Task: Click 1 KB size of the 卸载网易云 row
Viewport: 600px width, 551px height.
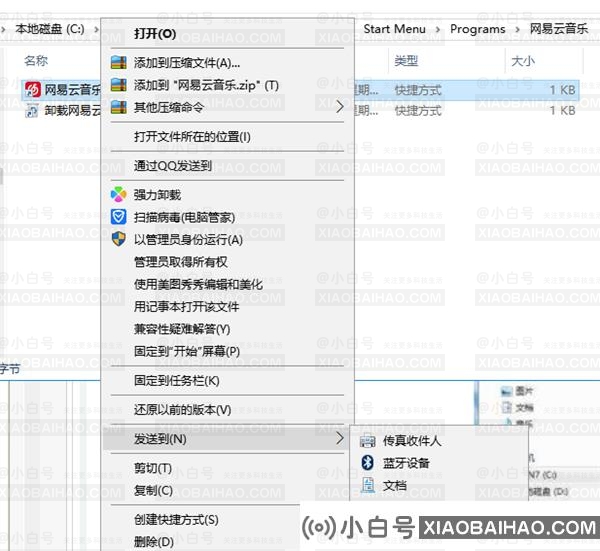Action: point(562,111)
